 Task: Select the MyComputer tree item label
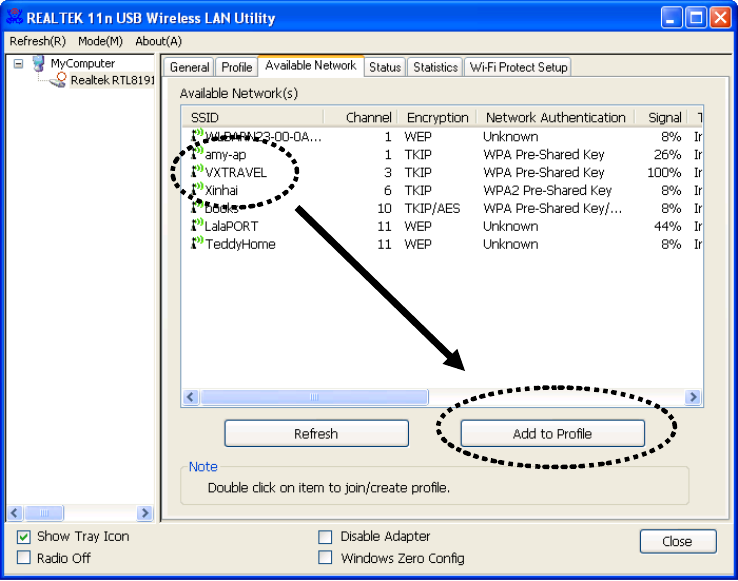[x=83, y=63]
